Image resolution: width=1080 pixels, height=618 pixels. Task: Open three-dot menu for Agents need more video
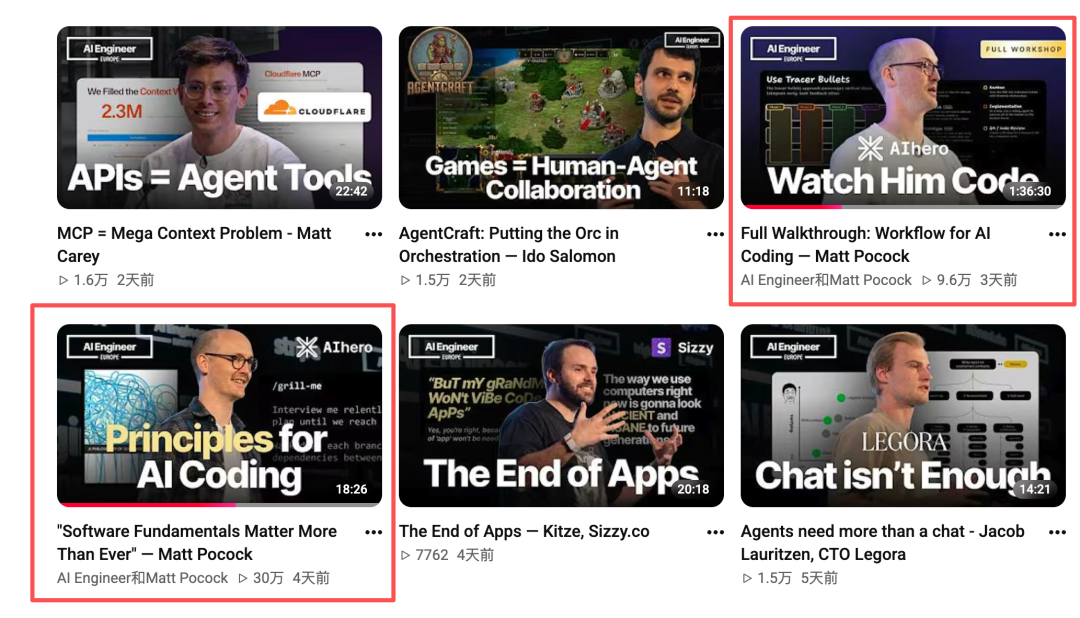click(1057, 532)
